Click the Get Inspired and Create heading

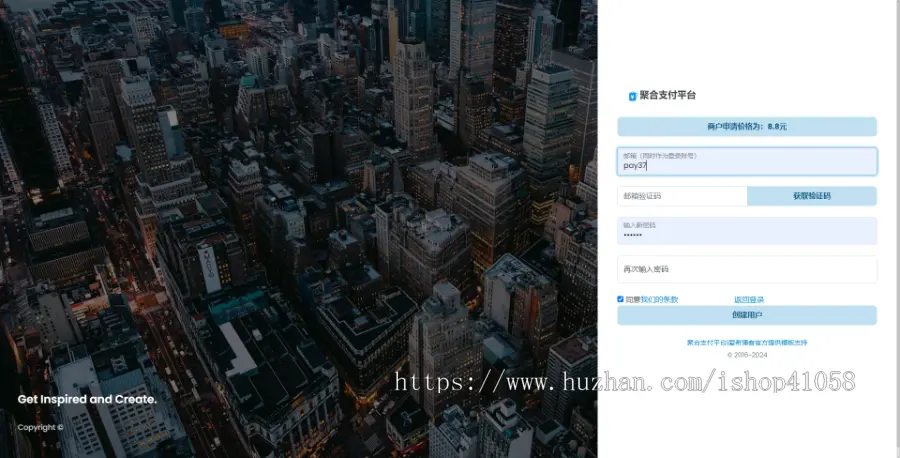(87, 399)
